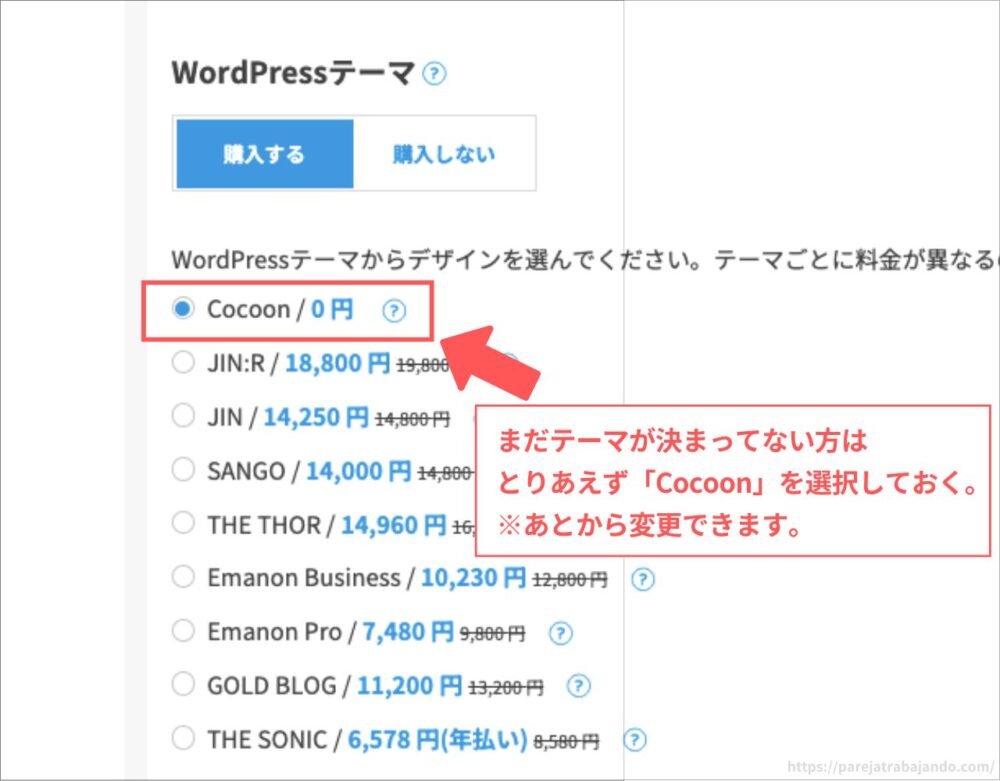Click the SANGO theme label text
Viewport: 1000px width, 781px height.
246,471
